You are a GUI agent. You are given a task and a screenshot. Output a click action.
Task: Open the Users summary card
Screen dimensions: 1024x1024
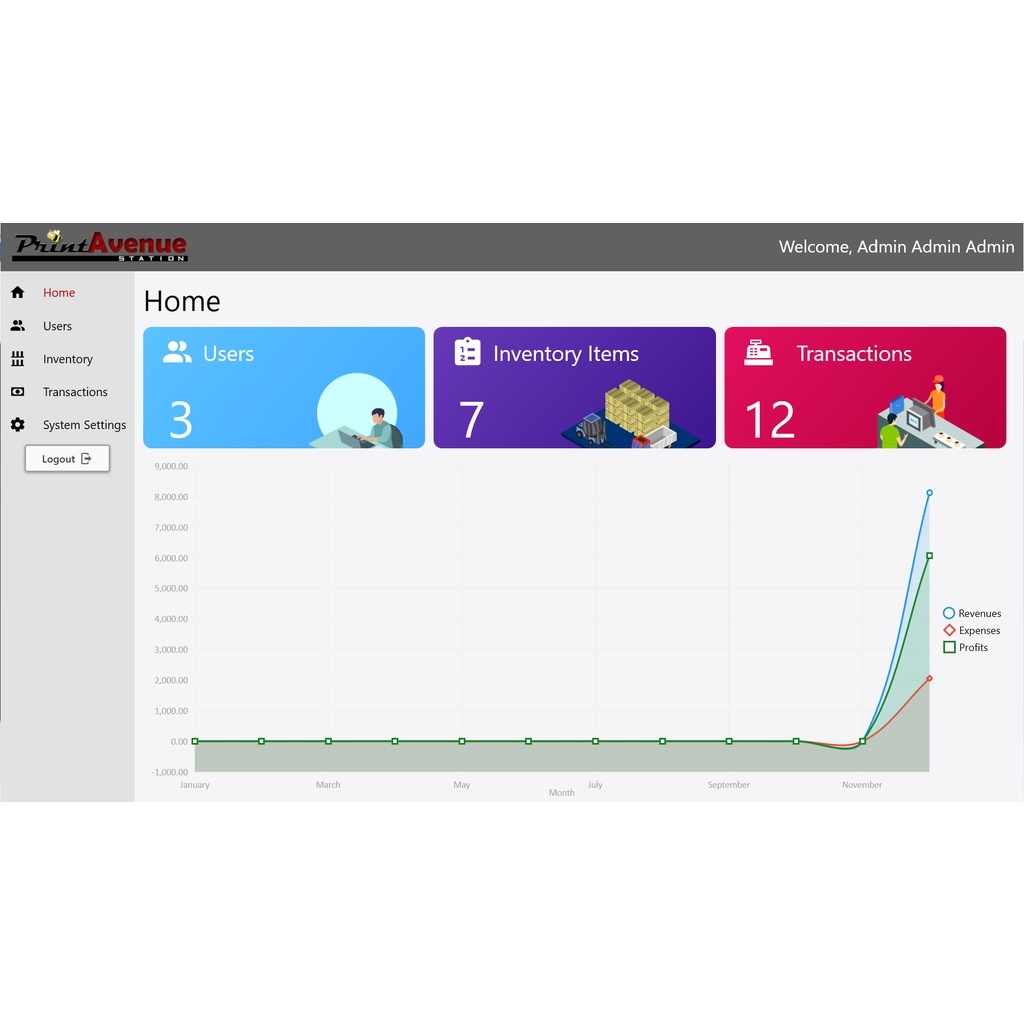point(283,388)
